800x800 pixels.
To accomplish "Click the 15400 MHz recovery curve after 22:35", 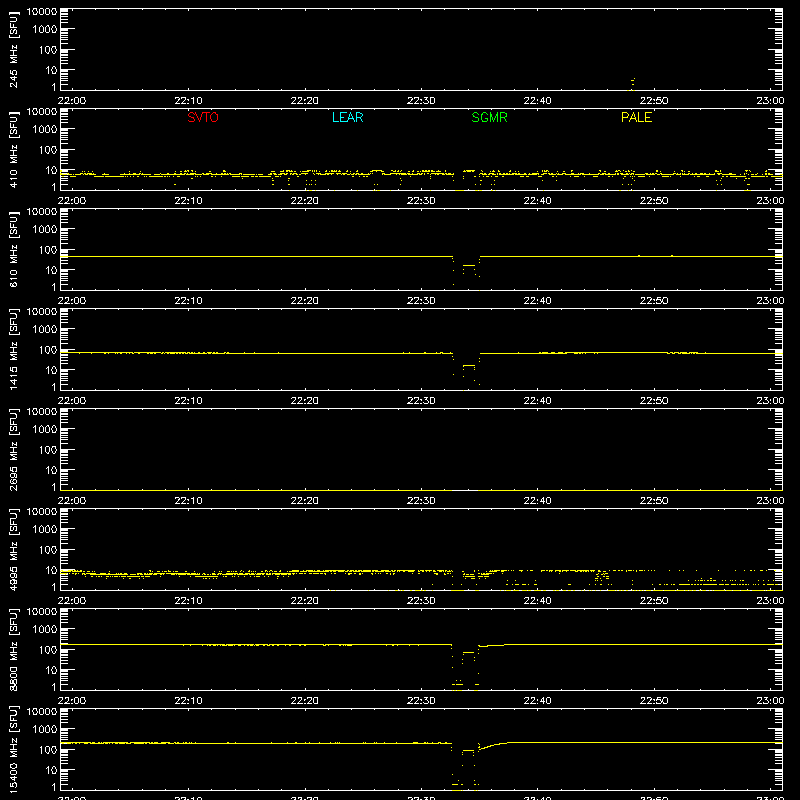I will coord(492,746).
